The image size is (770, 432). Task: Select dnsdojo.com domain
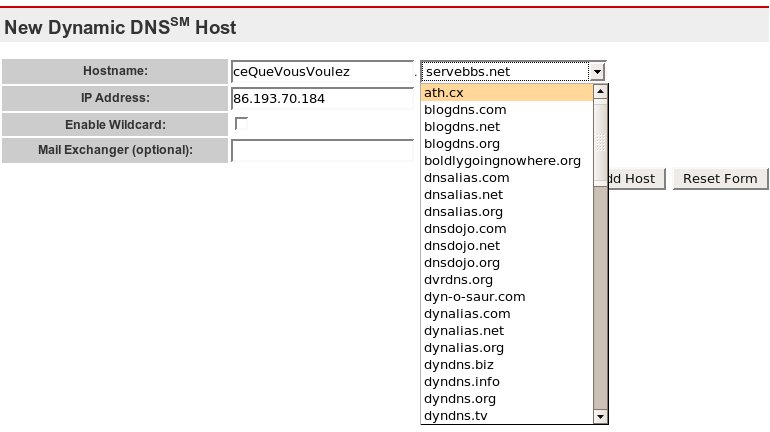[x=506, y=229]
